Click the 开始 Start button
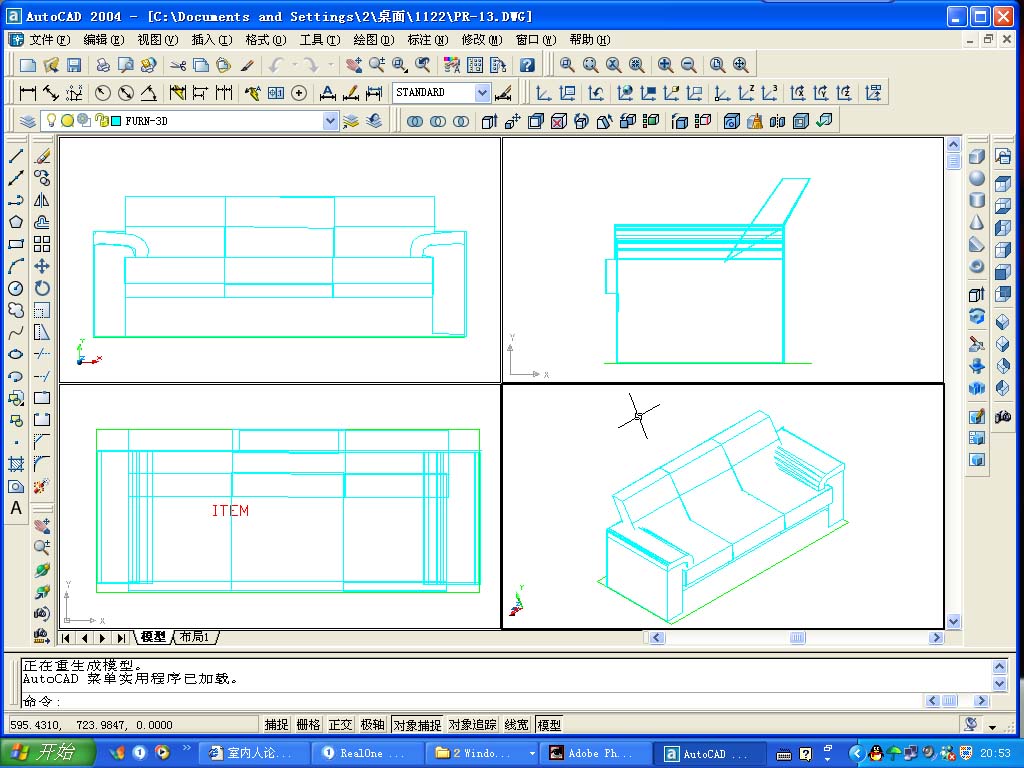Screen dimensions: 1024x768 pos(48,753)
